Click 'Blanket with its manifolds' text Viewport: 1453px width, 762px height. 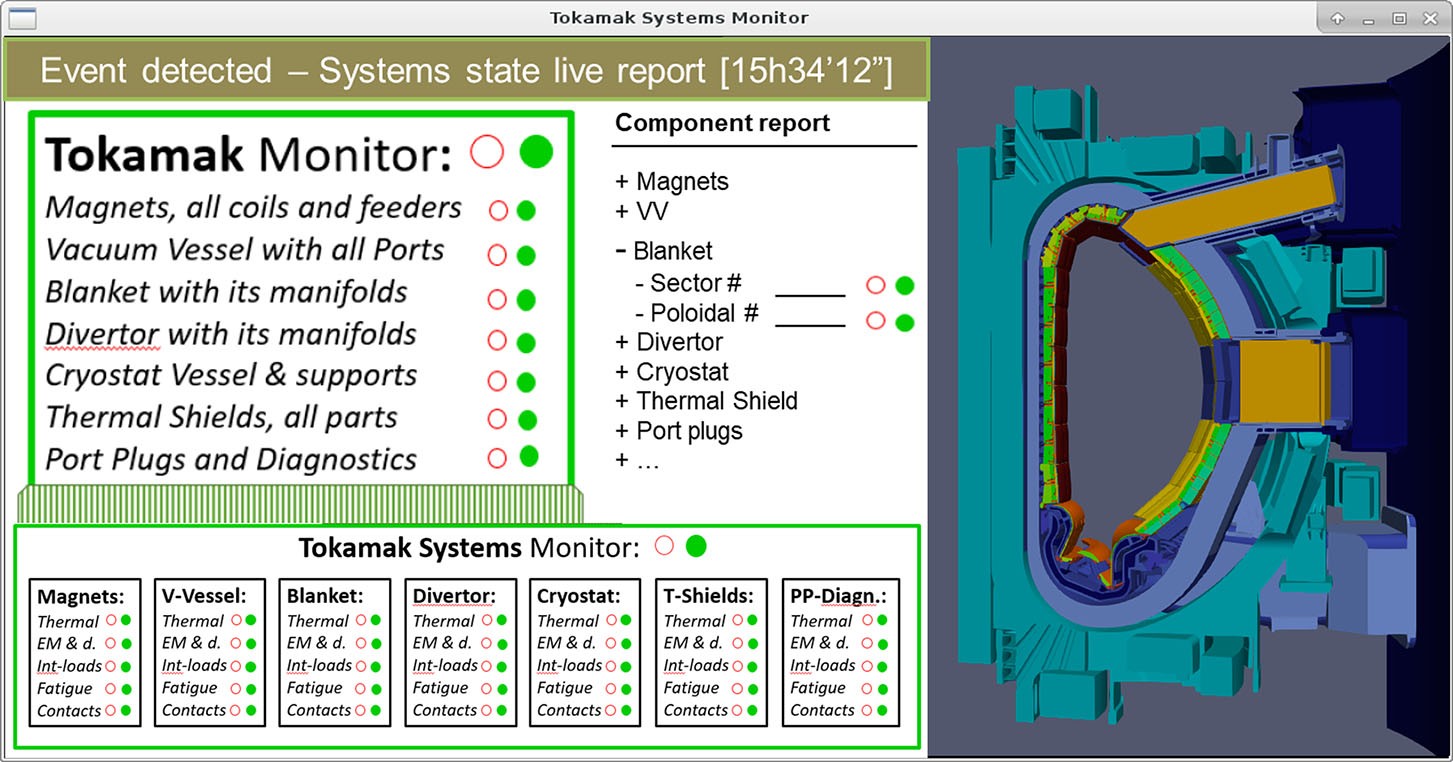point(227,292)
